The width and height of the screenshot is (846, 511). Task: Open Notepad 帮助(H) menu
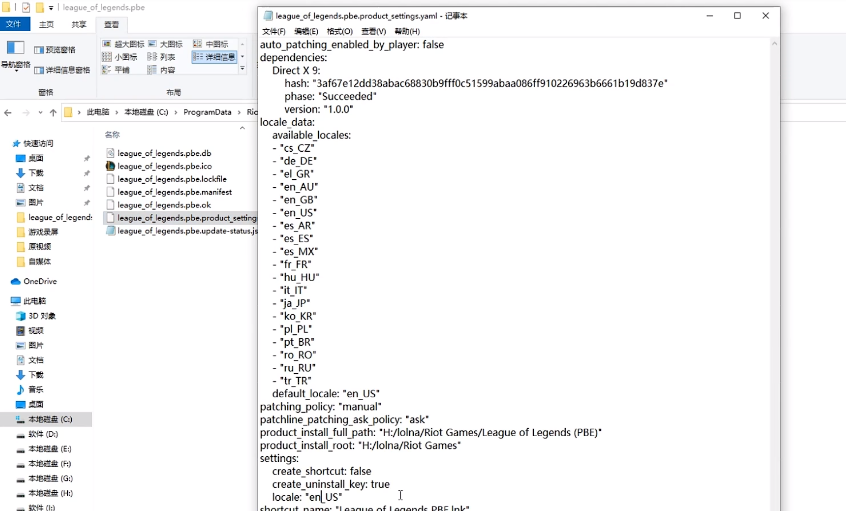click(407, 31)
